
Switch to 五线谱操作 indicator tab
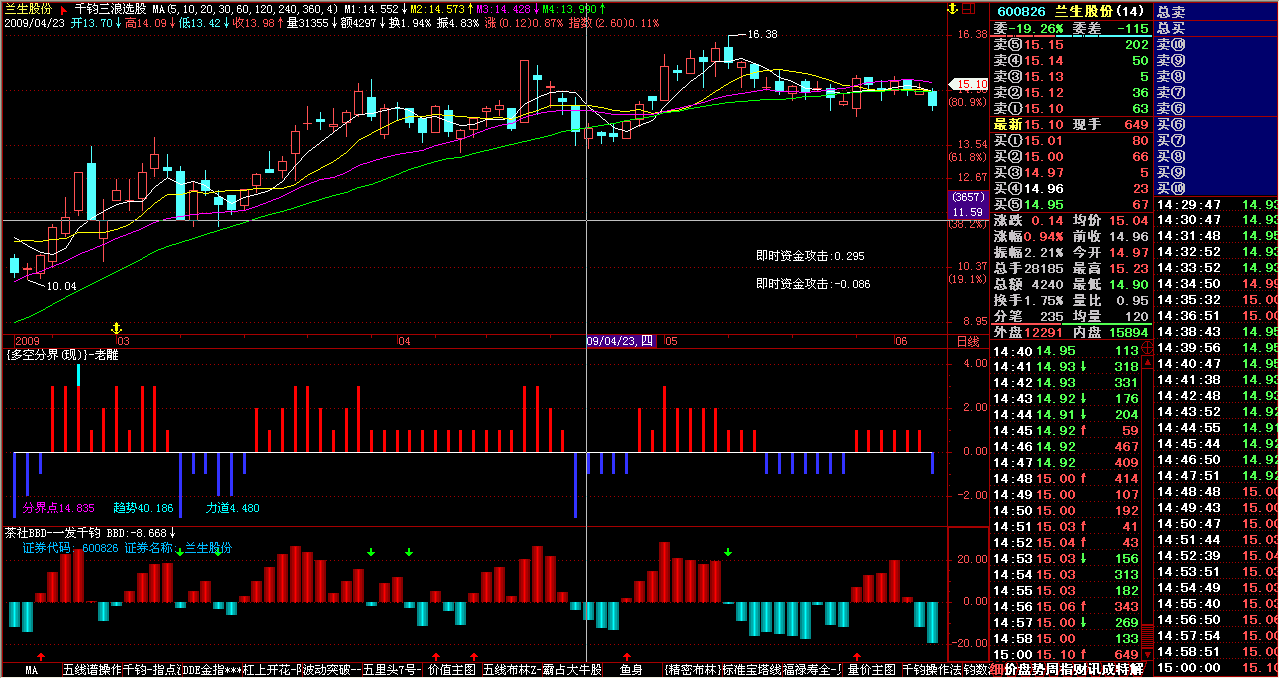click(x=92, y=669)
